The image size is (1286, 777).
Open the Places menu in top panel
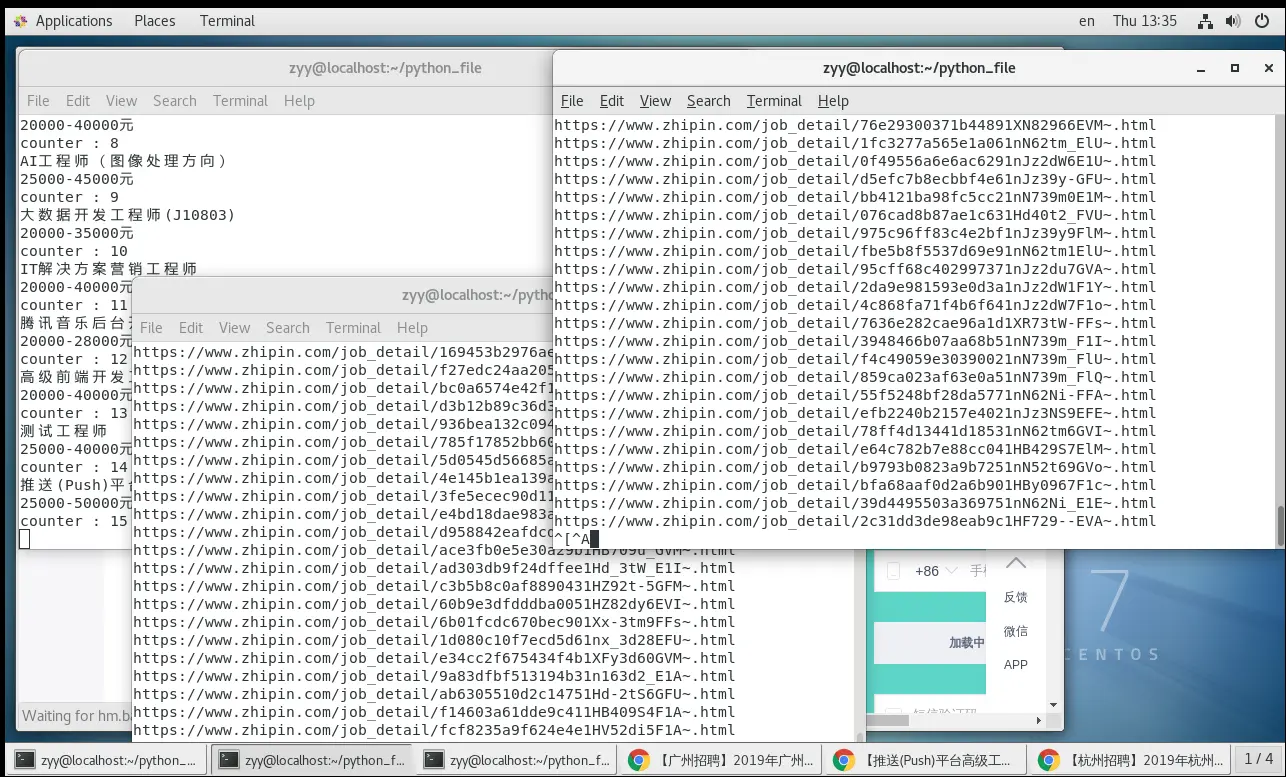155,20
